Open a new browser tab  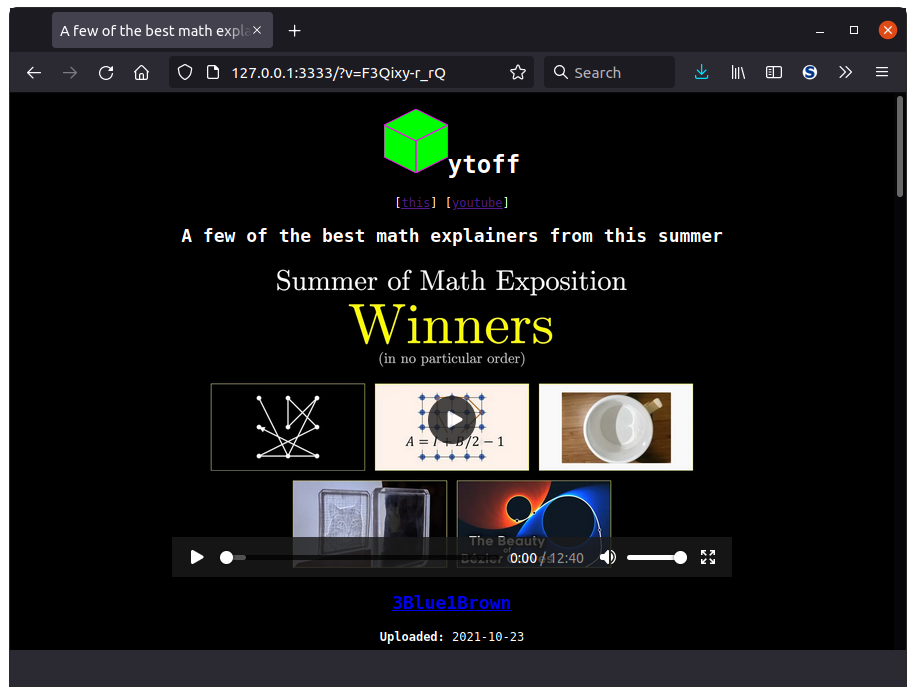[294, 31]
